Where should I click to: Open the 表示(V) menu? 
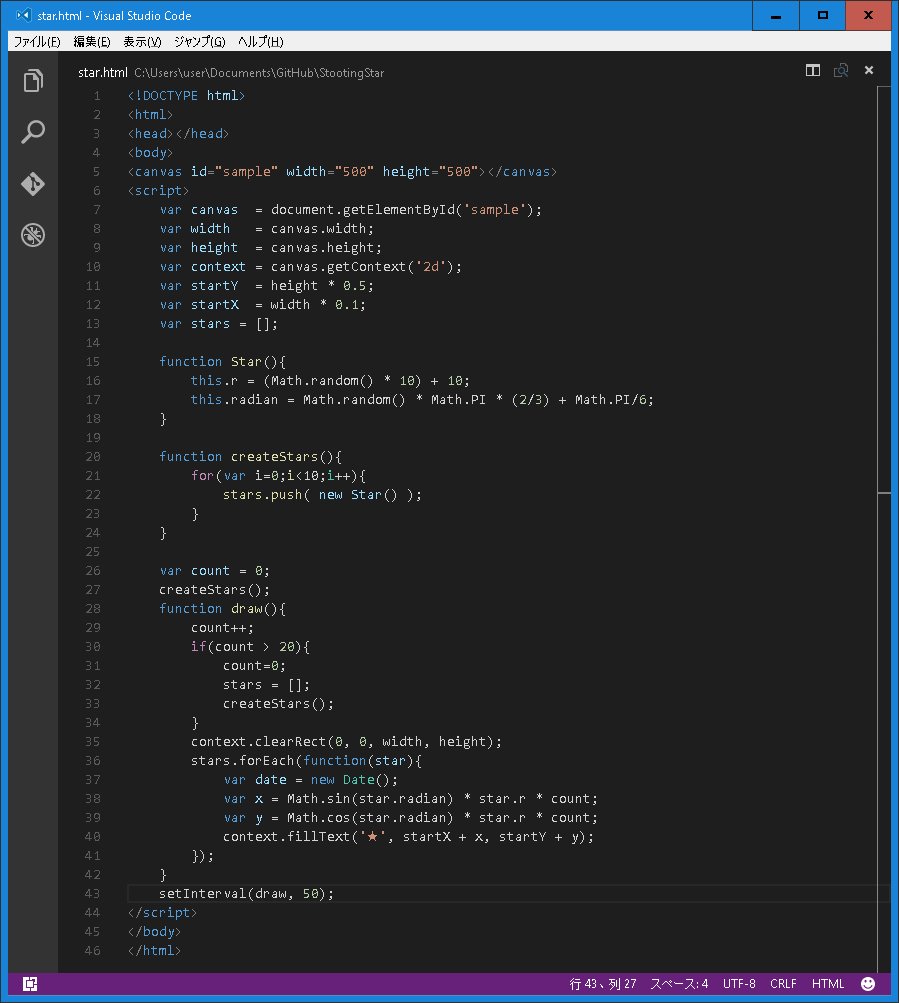click(x=142, y=42)
